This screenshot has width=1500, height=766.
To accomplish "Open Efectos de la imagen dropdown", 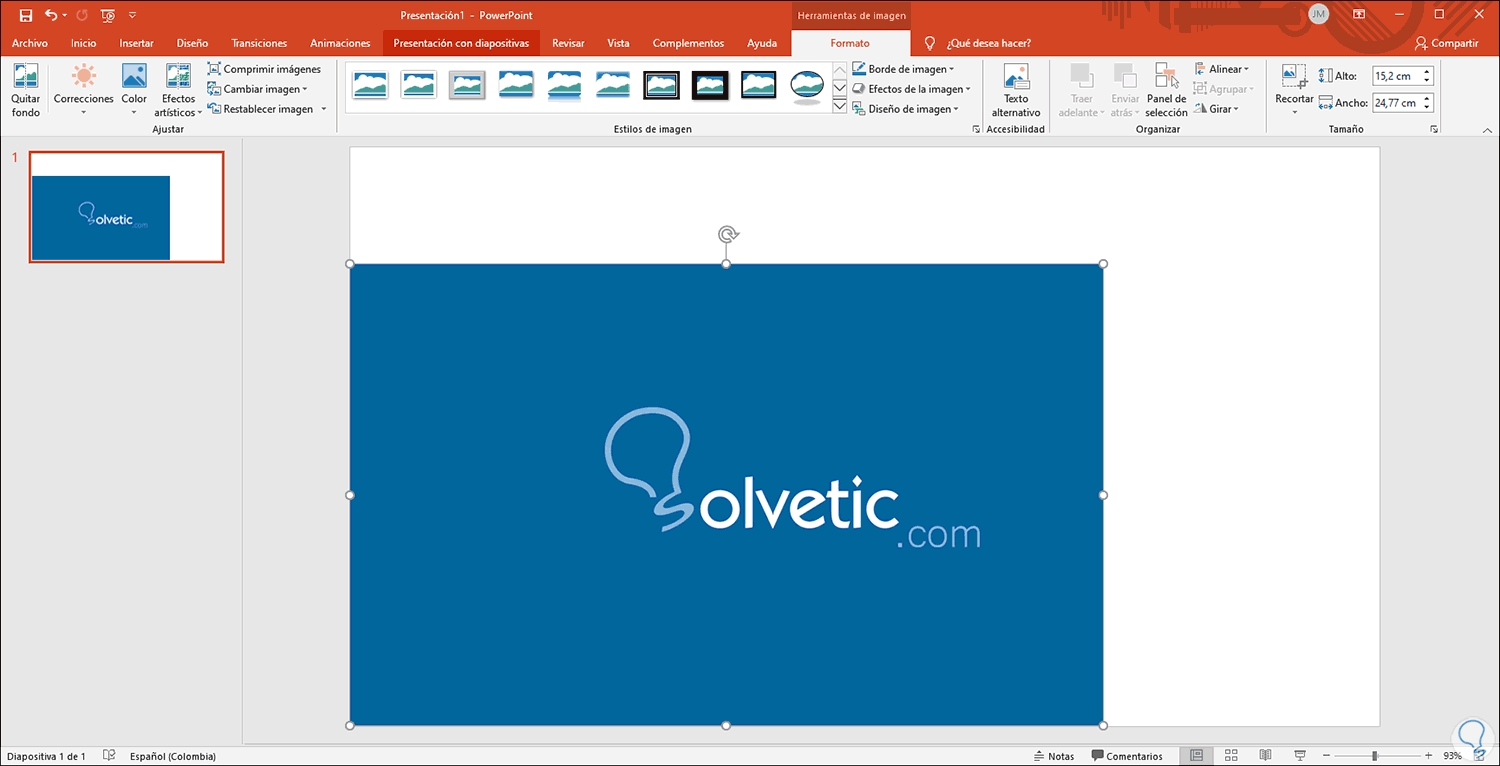I will tap(911, 89).
